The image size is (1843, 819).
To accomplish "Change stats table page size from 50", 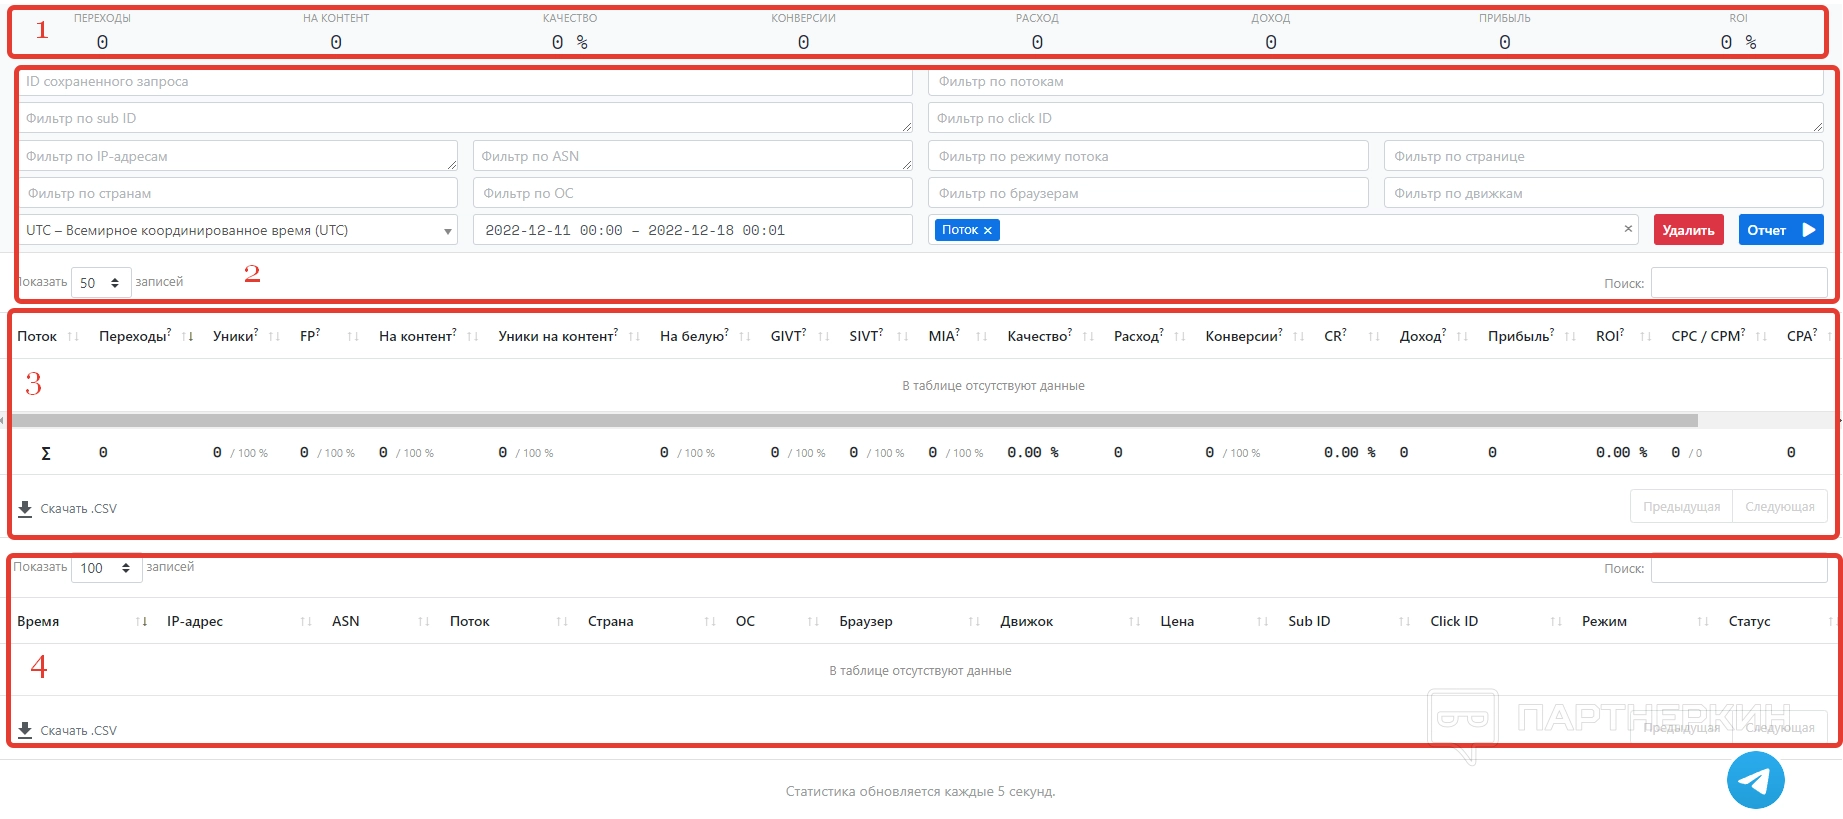I will (x=101, y=283).
